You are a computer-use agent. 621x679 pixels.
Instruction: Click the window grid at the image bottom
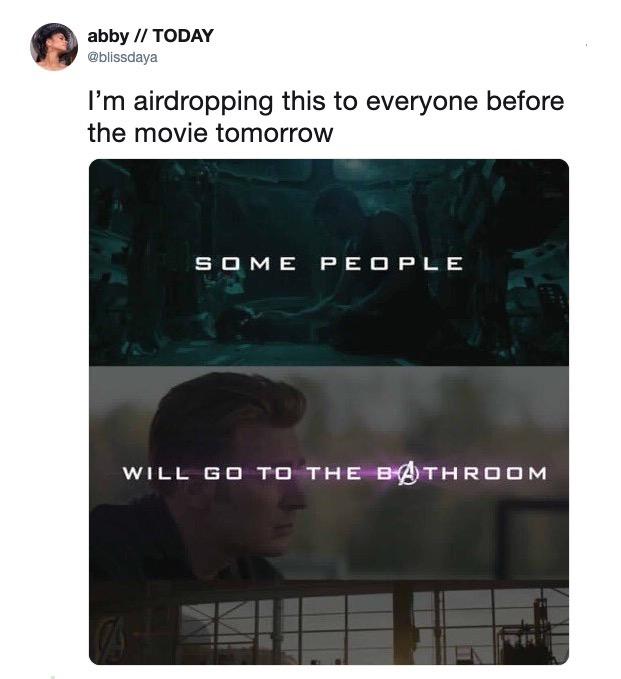click(372, 626)
